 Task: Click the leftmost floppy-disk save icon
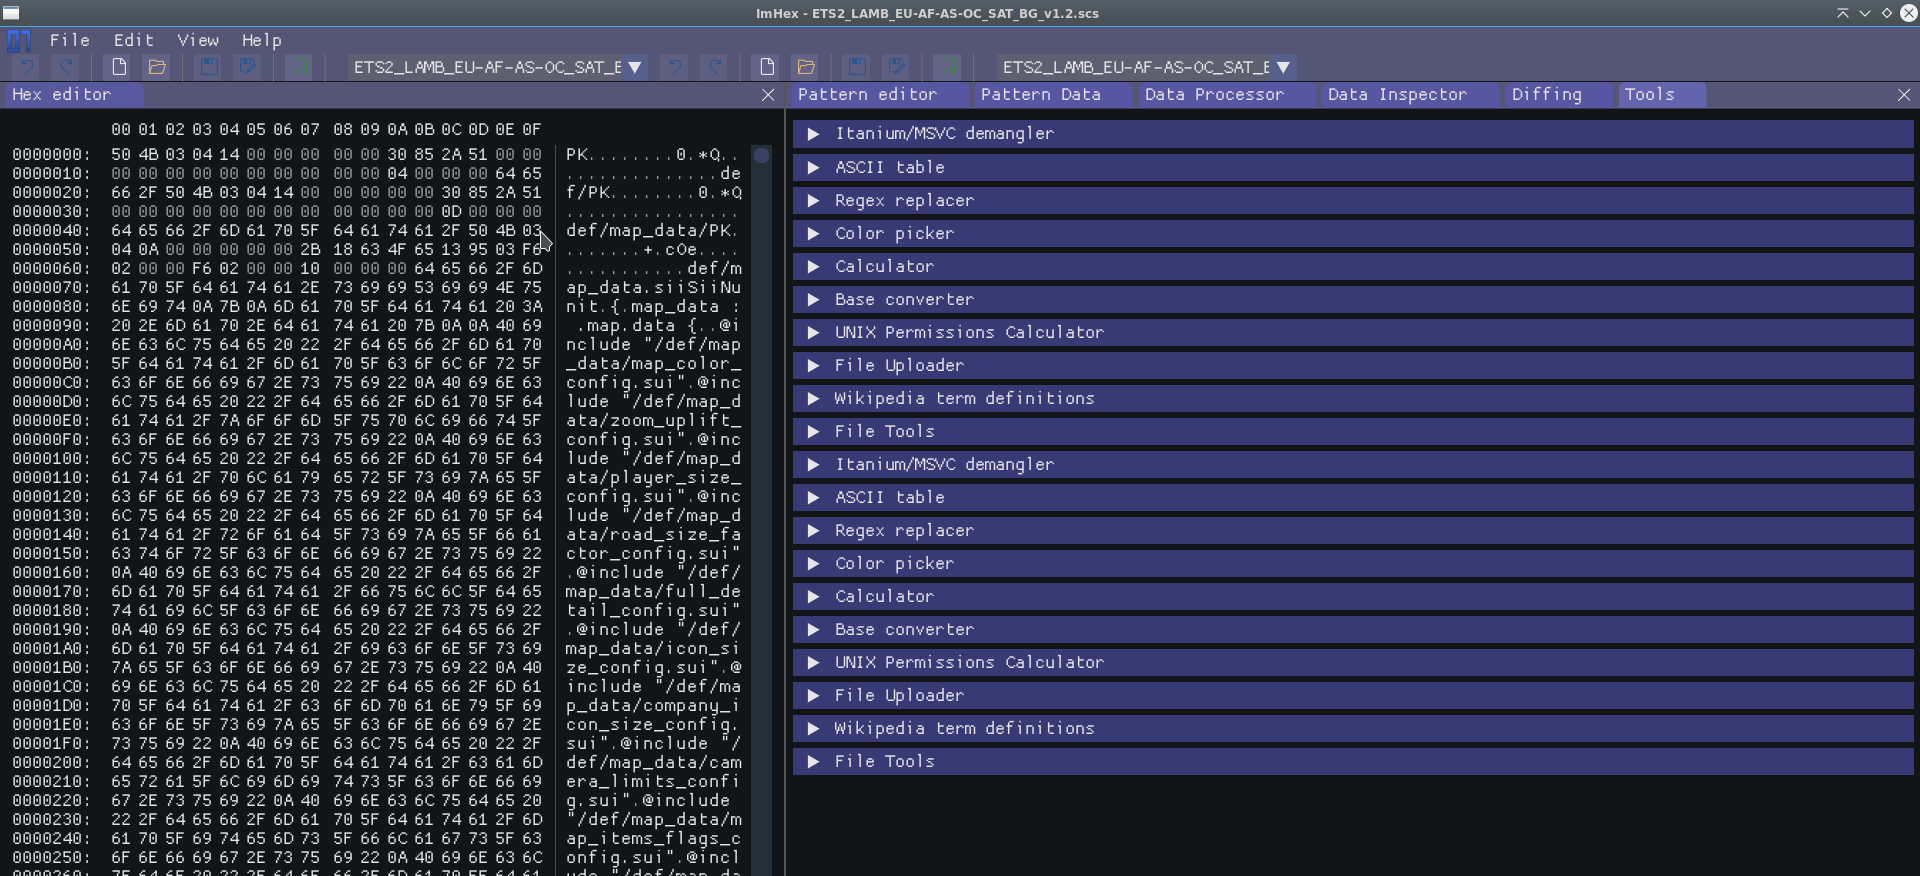tap(209, 67)
